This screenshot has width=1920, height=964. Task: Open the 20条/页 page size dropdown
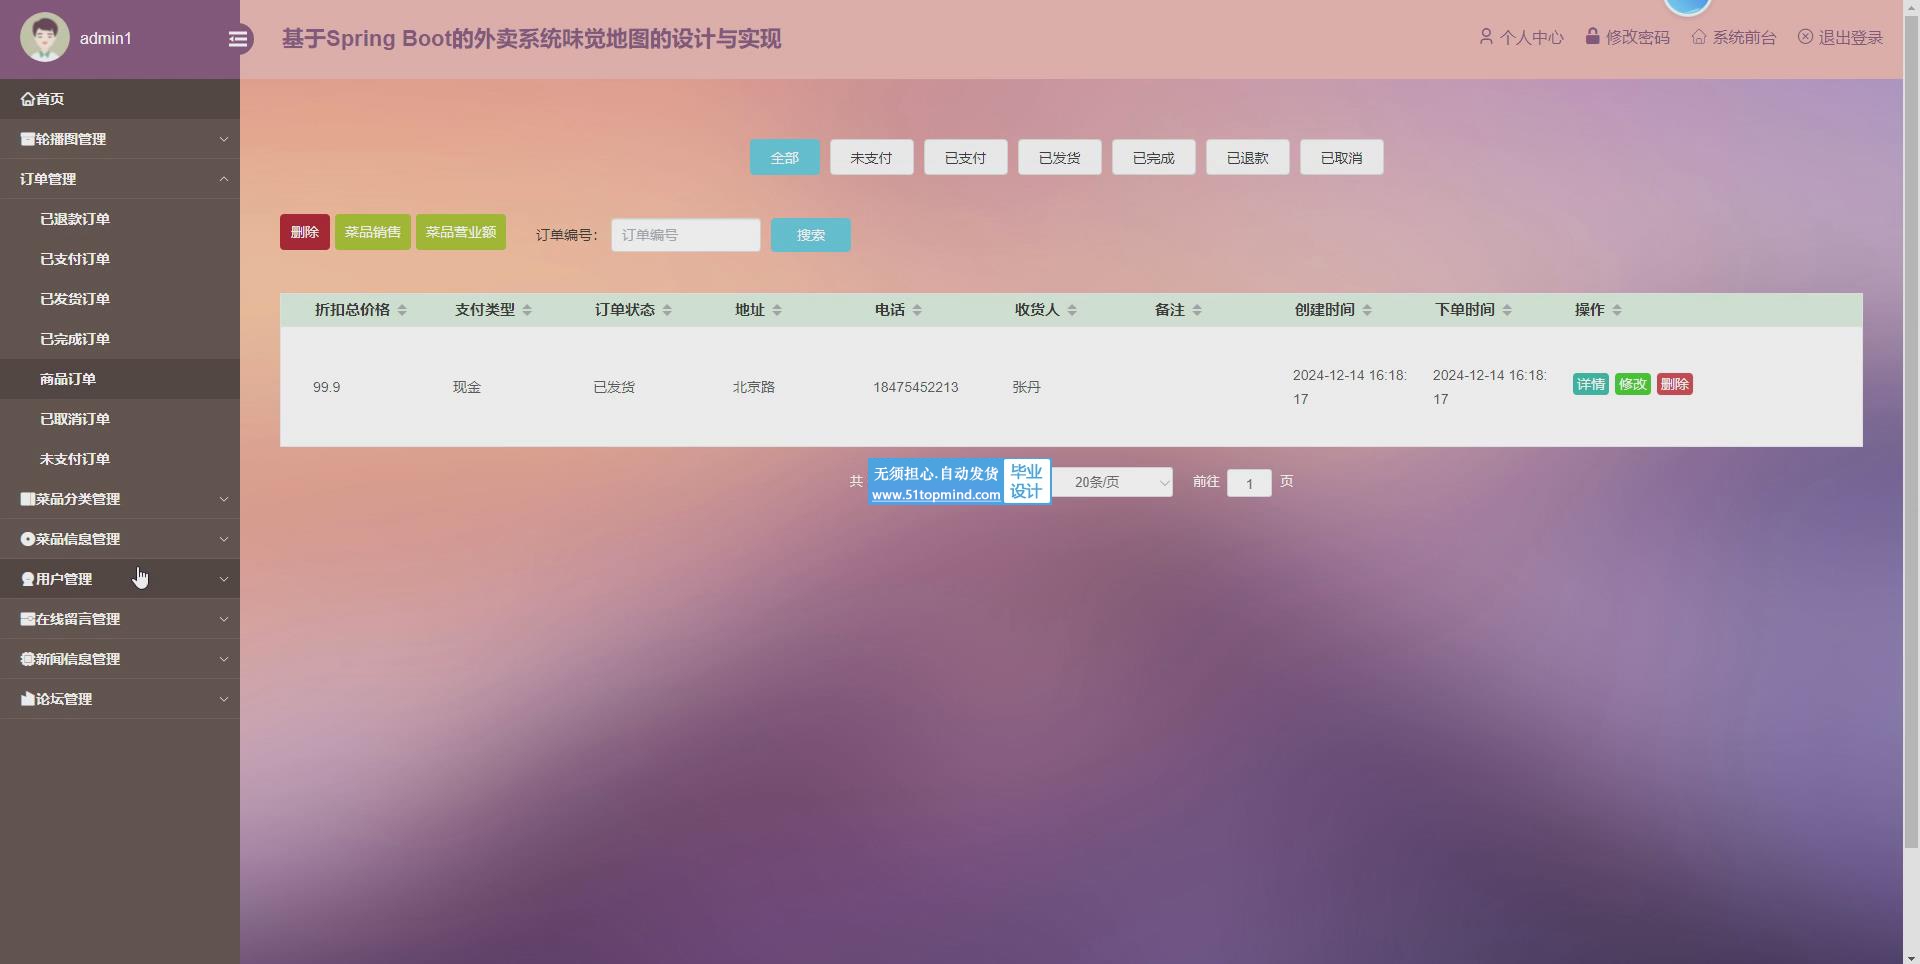[x=1112, y=482]
